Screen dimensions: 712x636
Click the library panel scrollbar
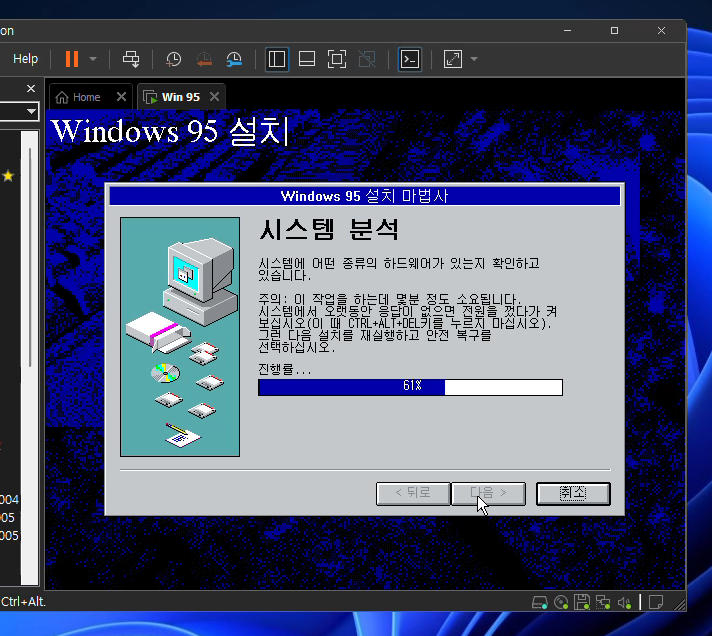(x=30, y=256)
